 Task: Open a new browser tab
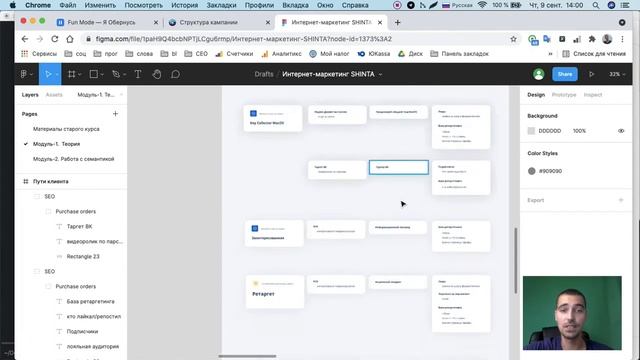pos(398,22)
